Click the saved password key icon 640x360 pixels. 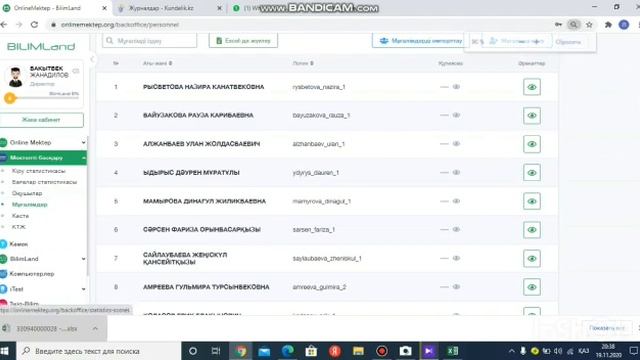[x=558, y=25]
